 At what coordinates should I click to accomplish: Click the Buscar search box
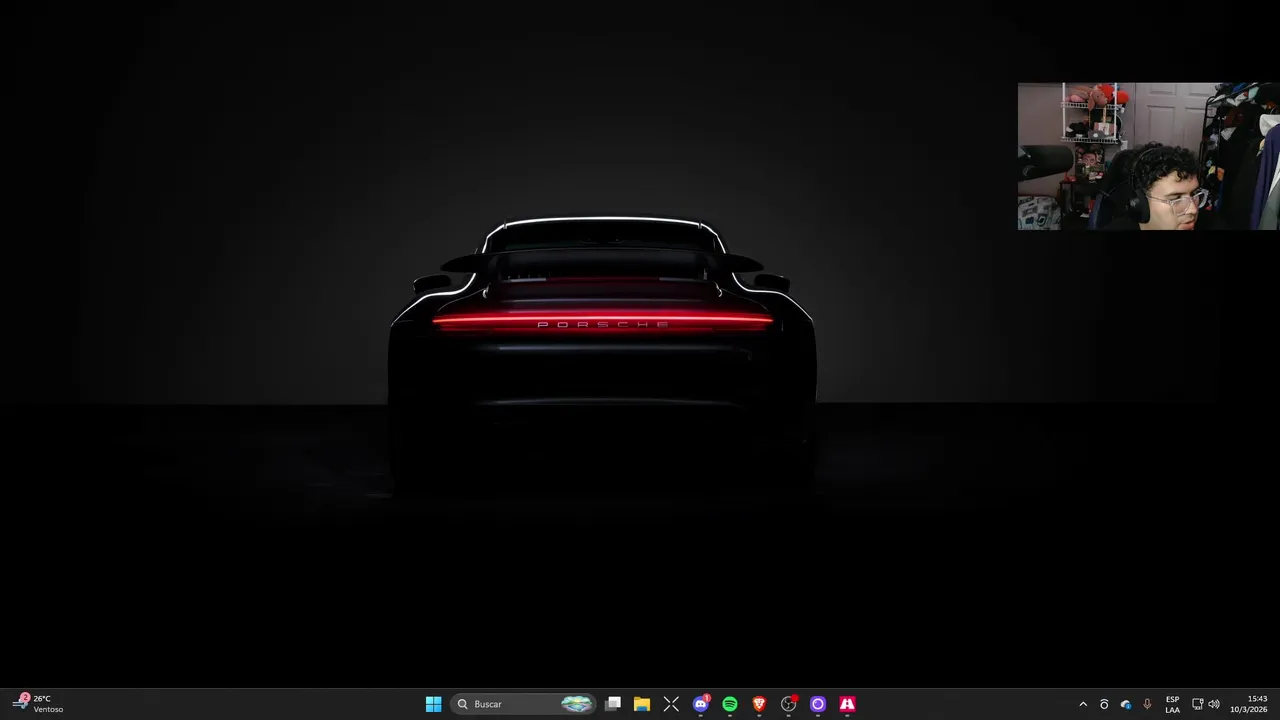tap(523, 704)
